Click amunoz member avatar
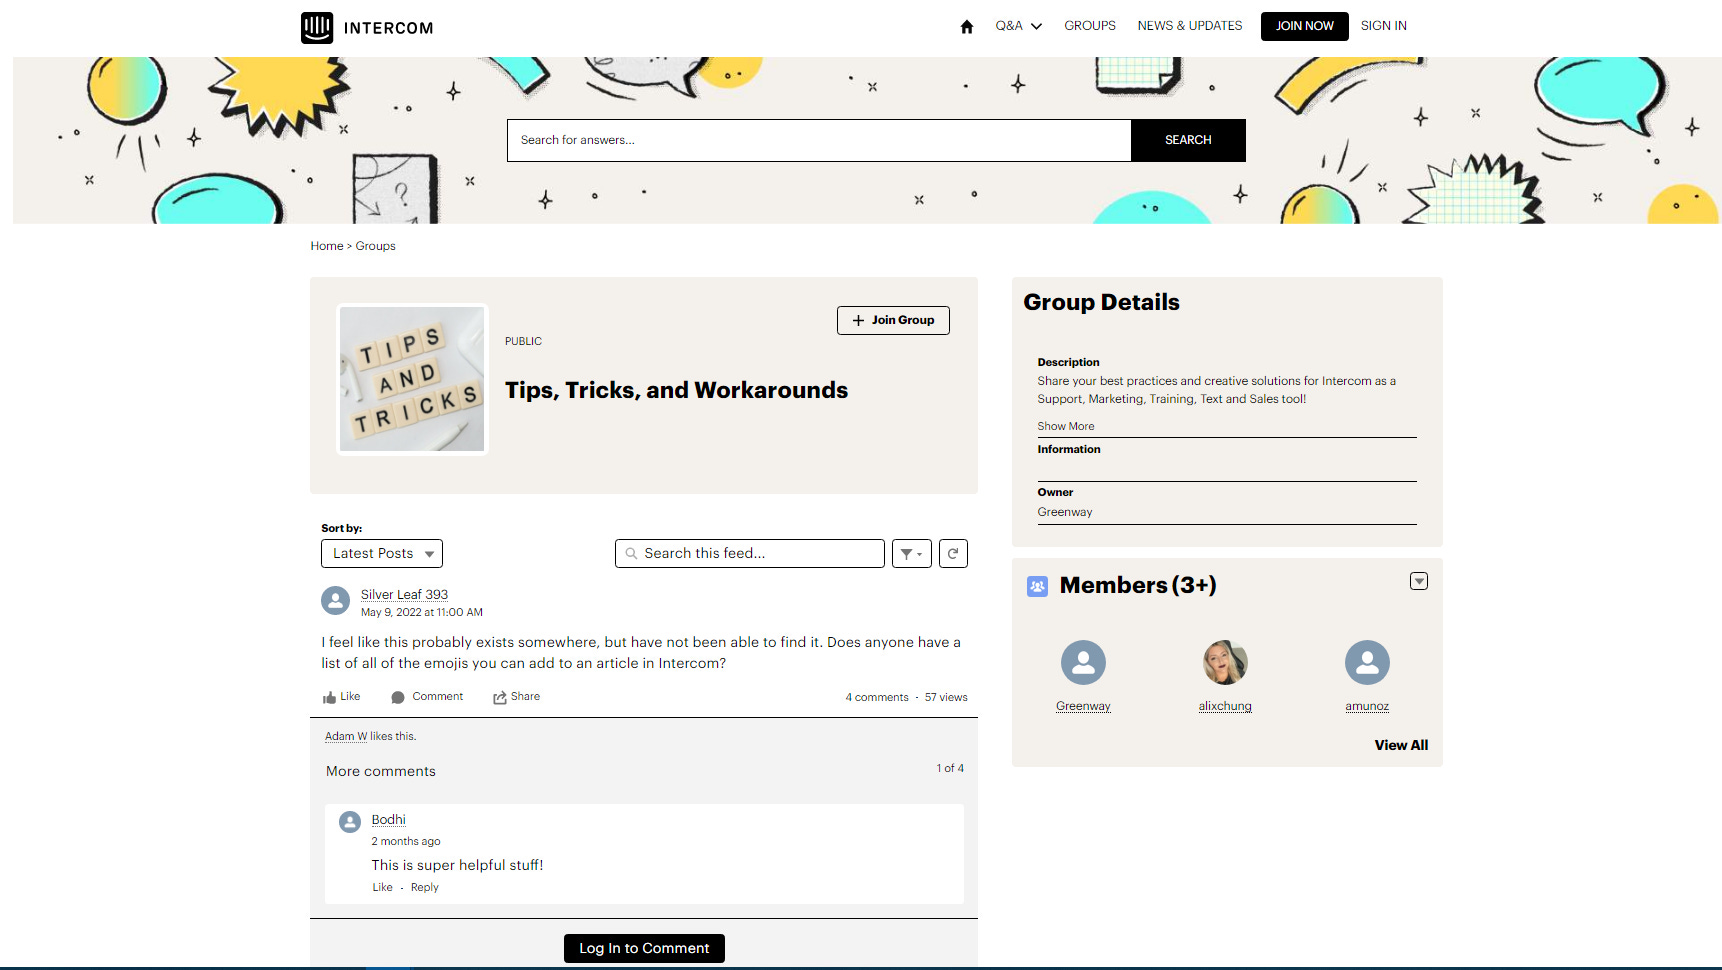Screen dimensions: 1722x970 (x=1367, y=662)
